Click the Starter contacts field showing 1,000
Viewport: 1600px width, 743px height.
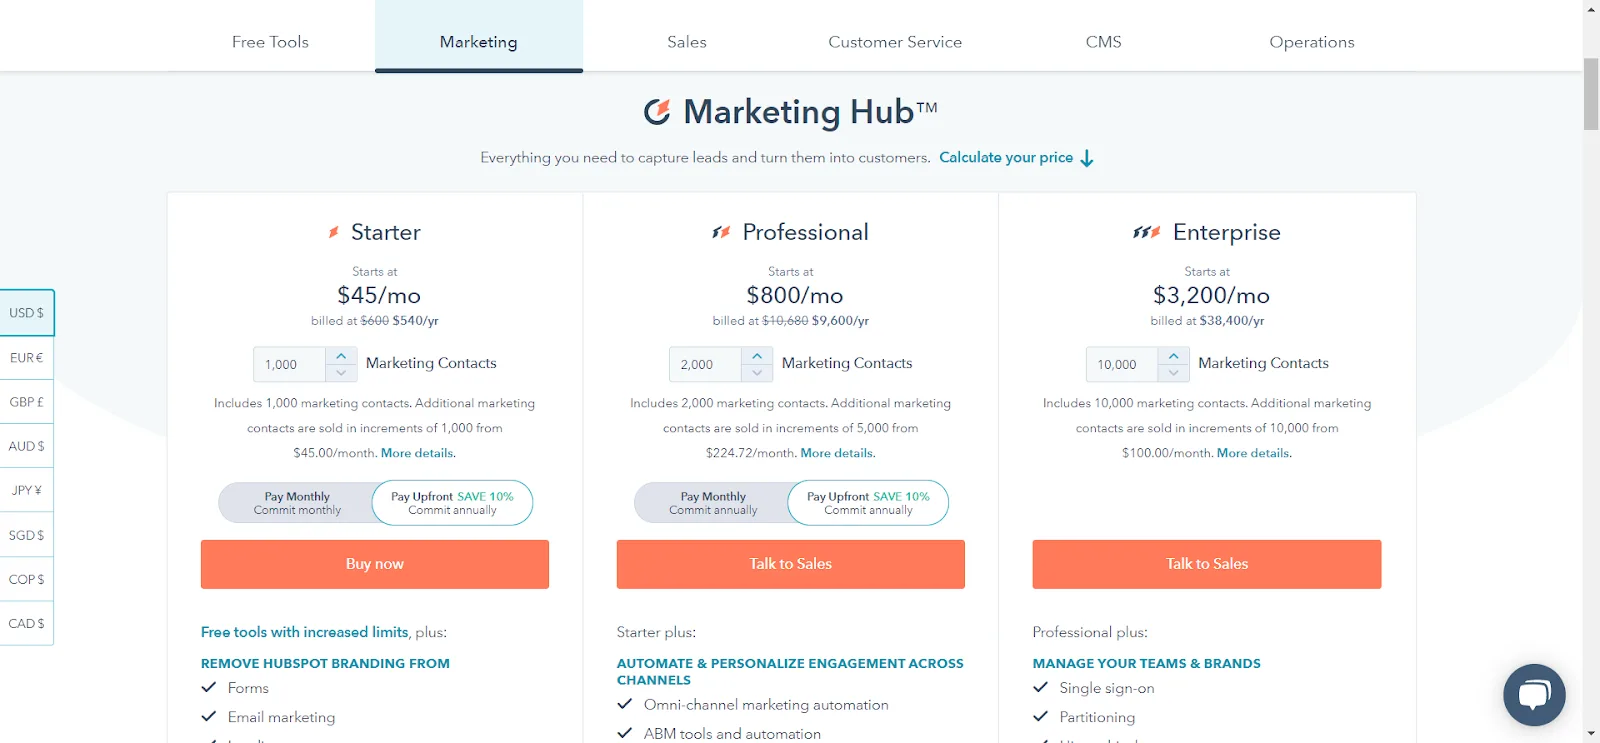click(290, 365)
